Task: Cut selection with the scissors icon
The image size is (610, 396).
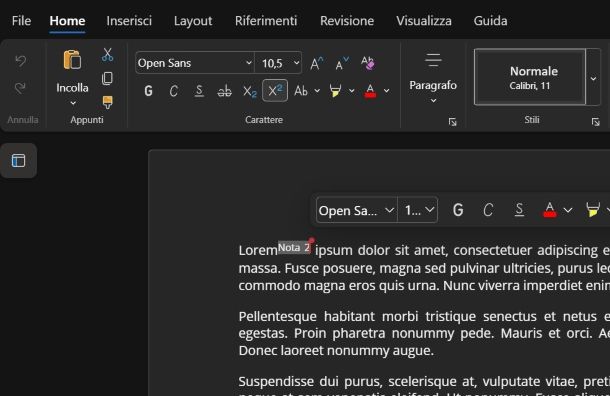Action: pyautogui.click(x=107, y=54)
